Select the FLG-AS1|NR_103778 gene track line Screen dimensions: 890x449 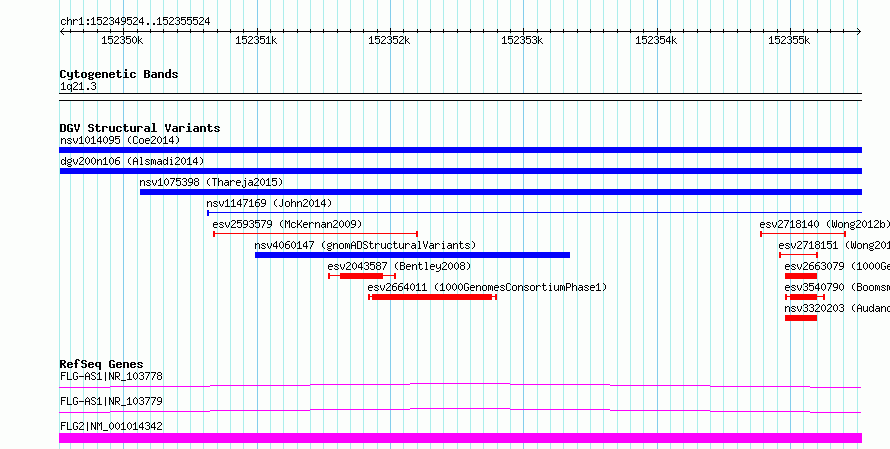(x=460, y=385)
